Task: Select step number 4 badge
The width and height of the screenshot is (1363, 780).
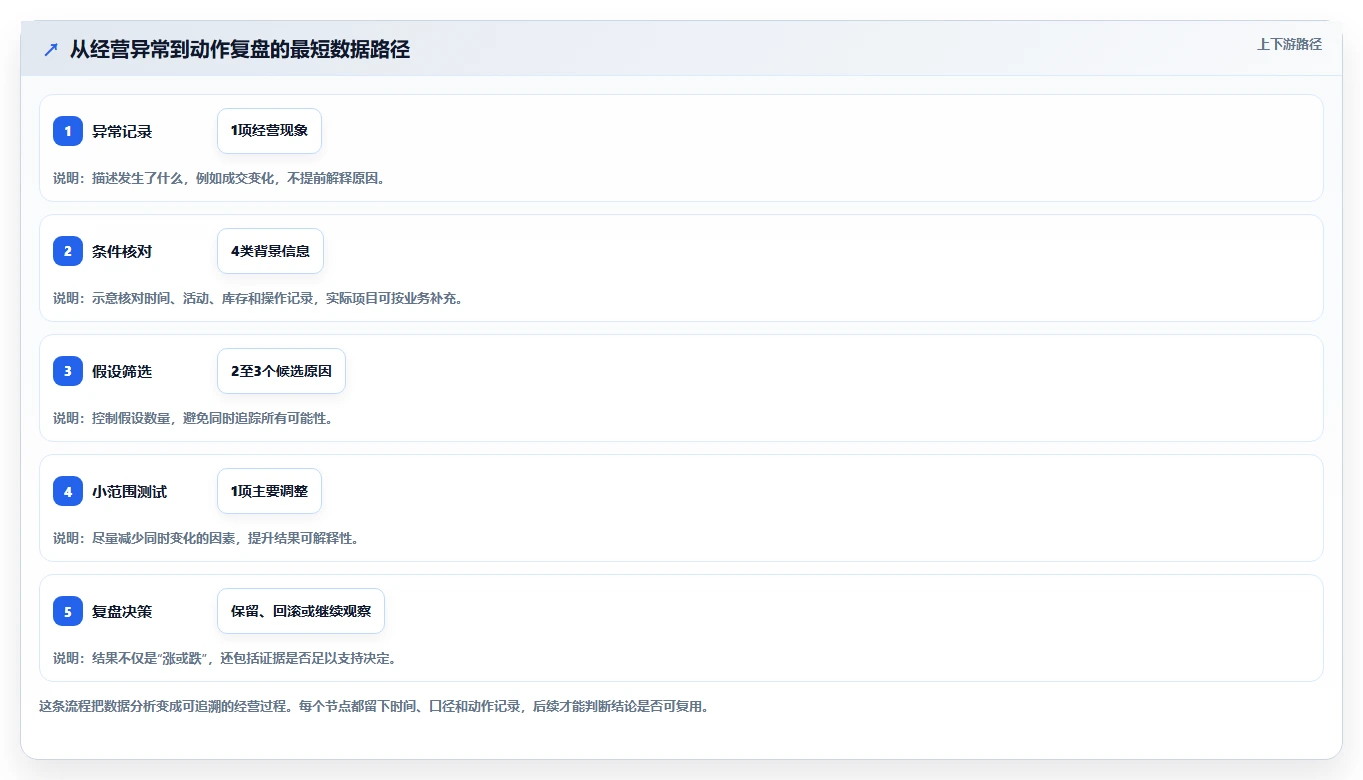Action: point(68,491)
